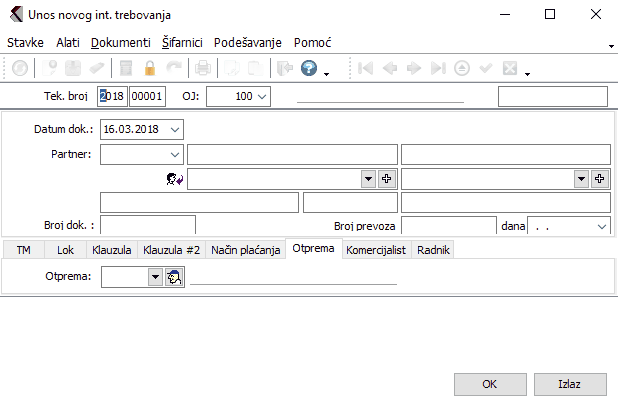This screenshot has width=618, height=400.
Task: Expand the Otprema combo box arrow
Action: (154, 278)
